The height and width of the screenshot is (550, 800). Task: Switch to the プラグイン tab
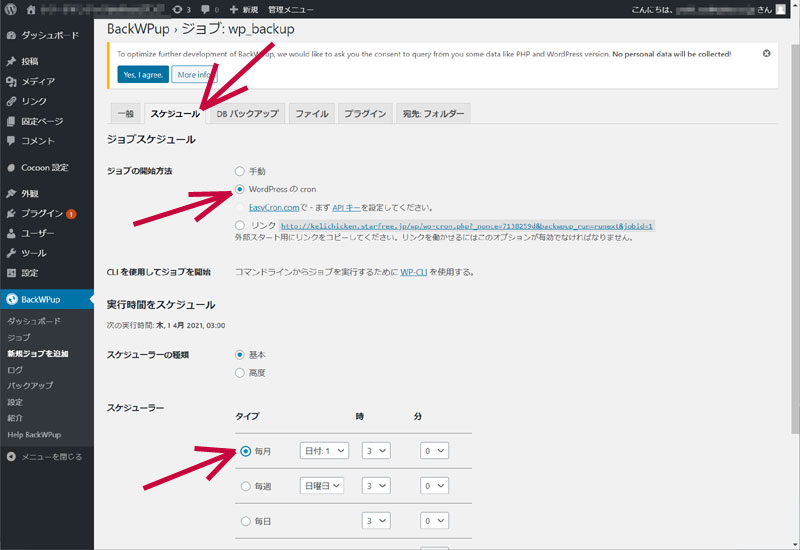(x=365, y=113)
